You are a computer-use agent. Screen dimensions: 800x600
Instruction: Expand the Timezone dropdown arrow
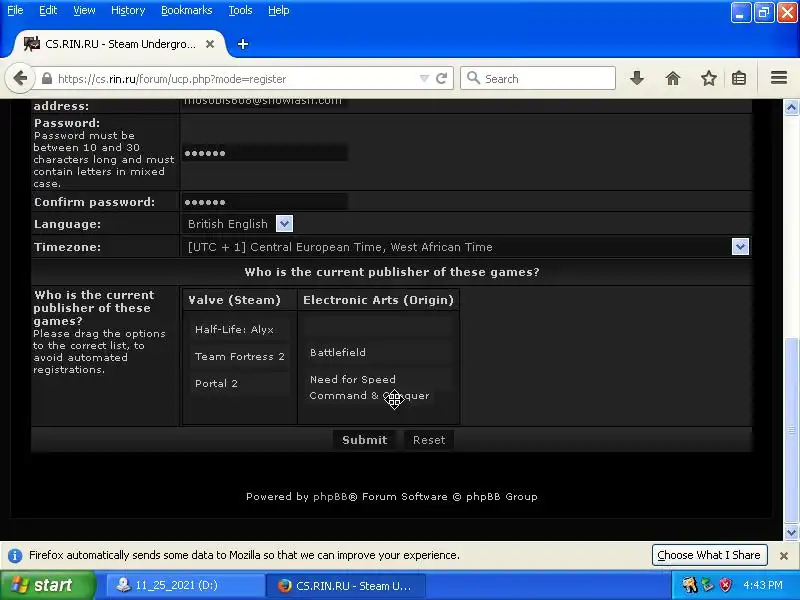pos(740,247)
